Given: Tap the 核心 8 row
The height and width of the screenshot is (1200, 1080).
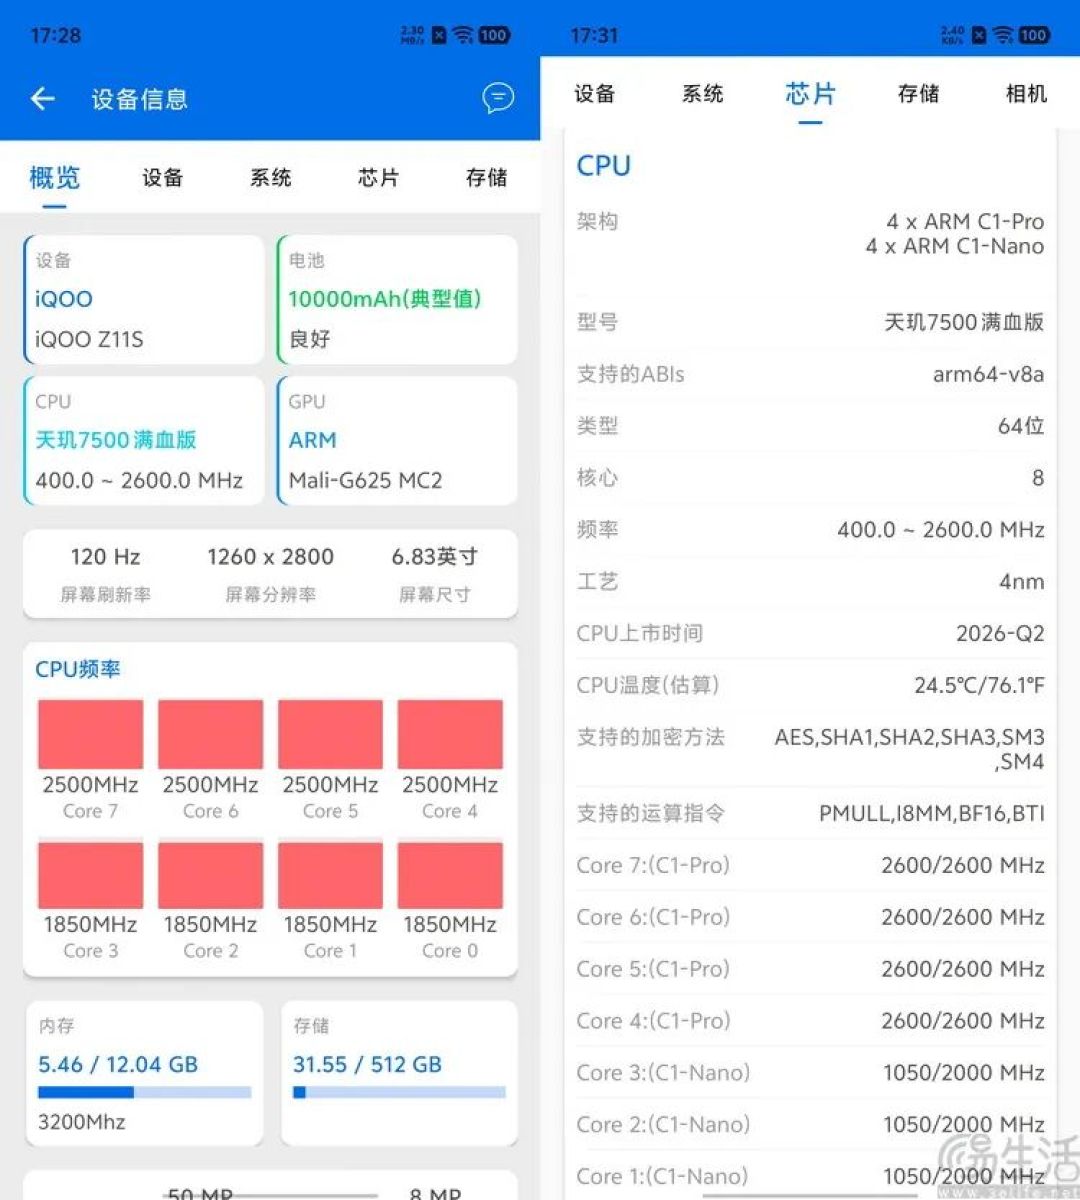Looking at the screenshot, I should (810, 478).
